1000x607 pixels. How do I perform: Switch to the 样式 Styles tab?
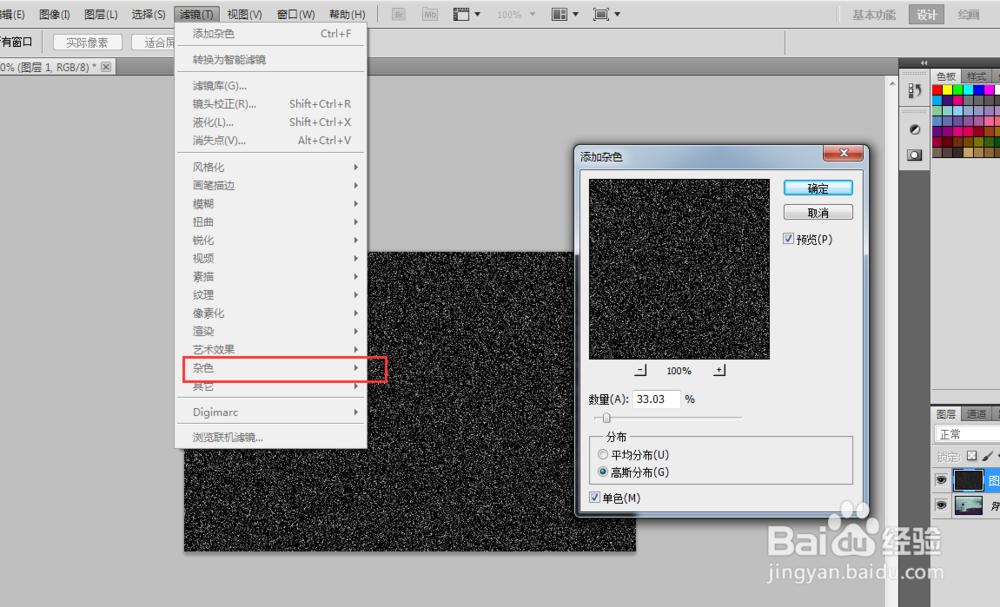[x=976, y=76]
